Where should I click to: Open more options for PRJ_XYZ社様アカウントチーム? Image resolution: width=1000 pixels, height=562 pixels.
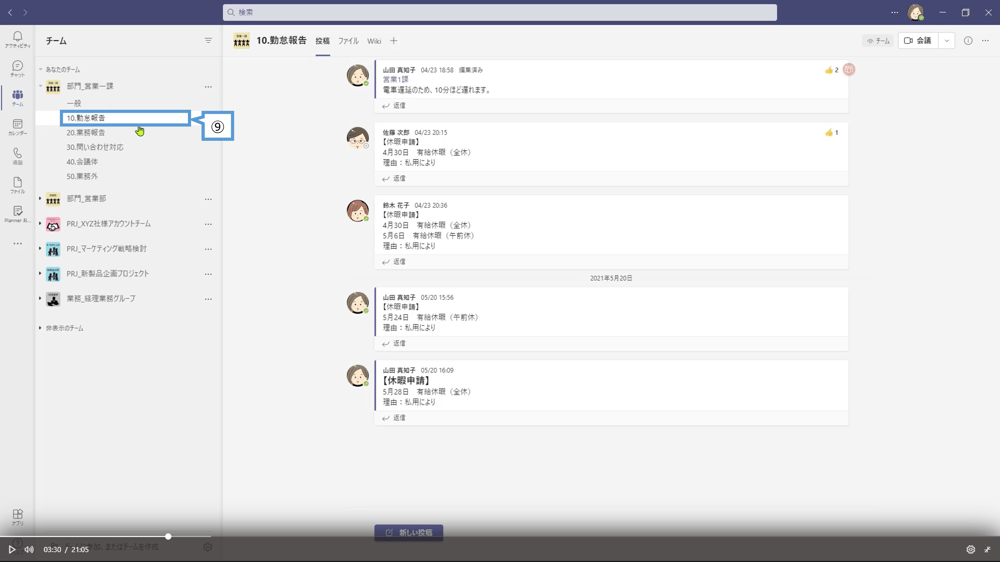(208, 224)
